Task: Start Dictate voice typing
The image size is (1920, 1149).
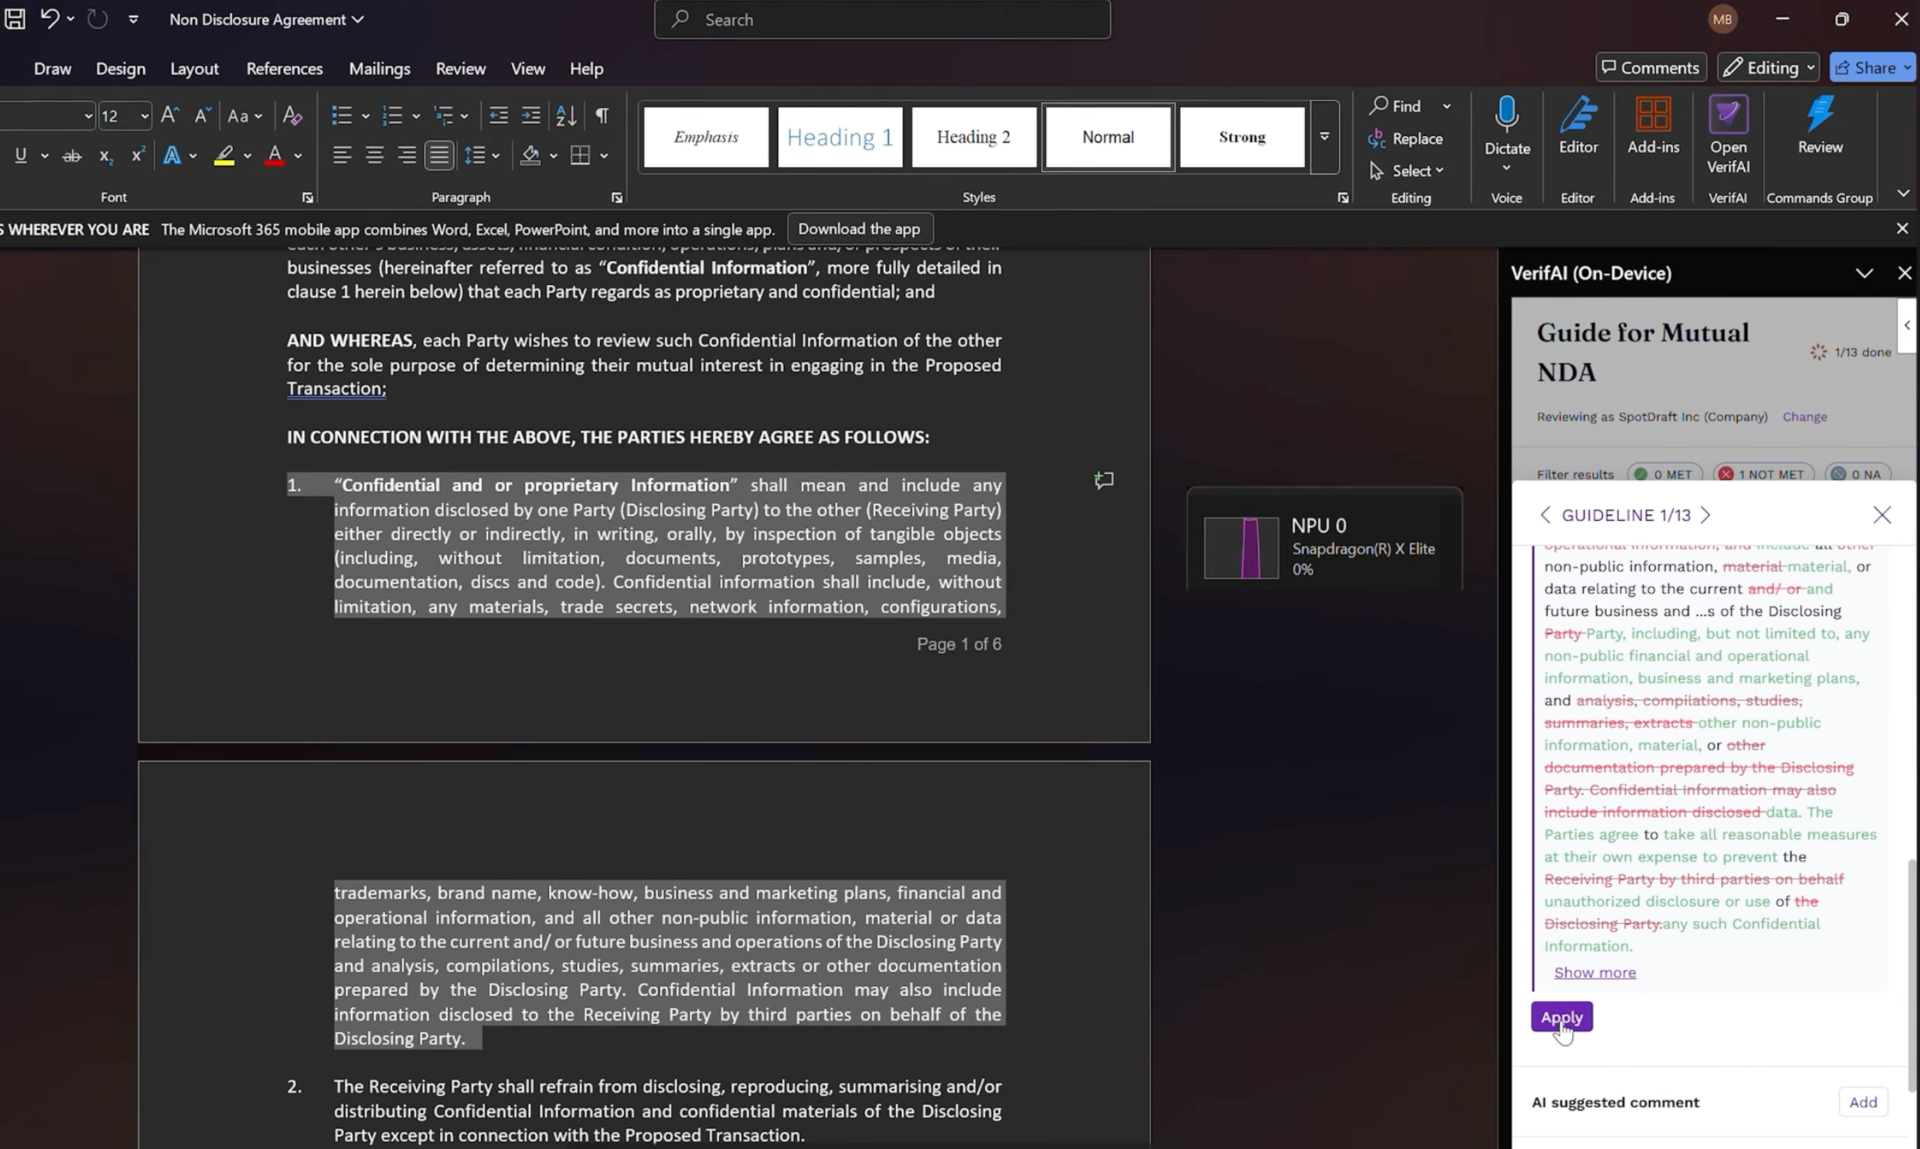Action: [1507, 128]
